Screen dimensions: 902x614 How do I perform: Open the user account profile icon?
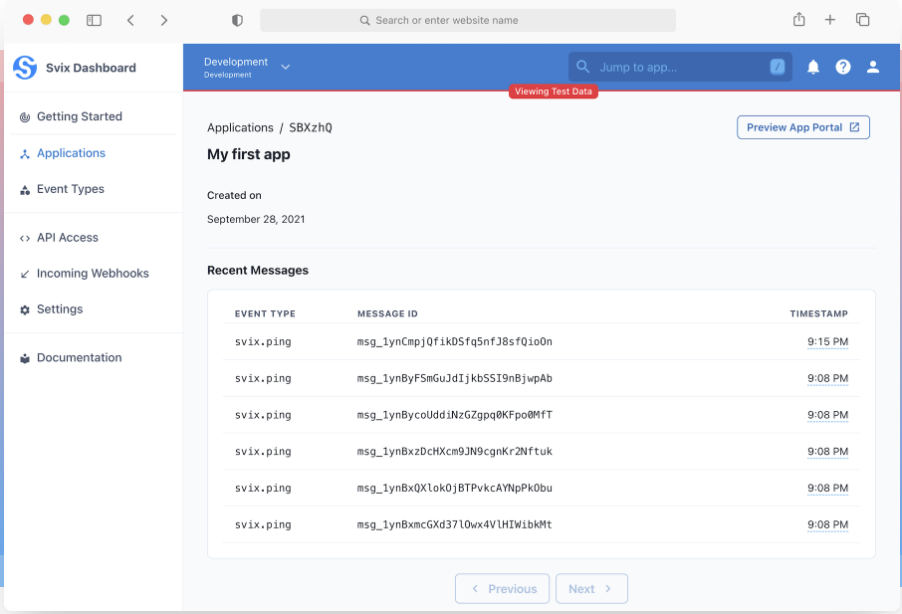[873, 67]
